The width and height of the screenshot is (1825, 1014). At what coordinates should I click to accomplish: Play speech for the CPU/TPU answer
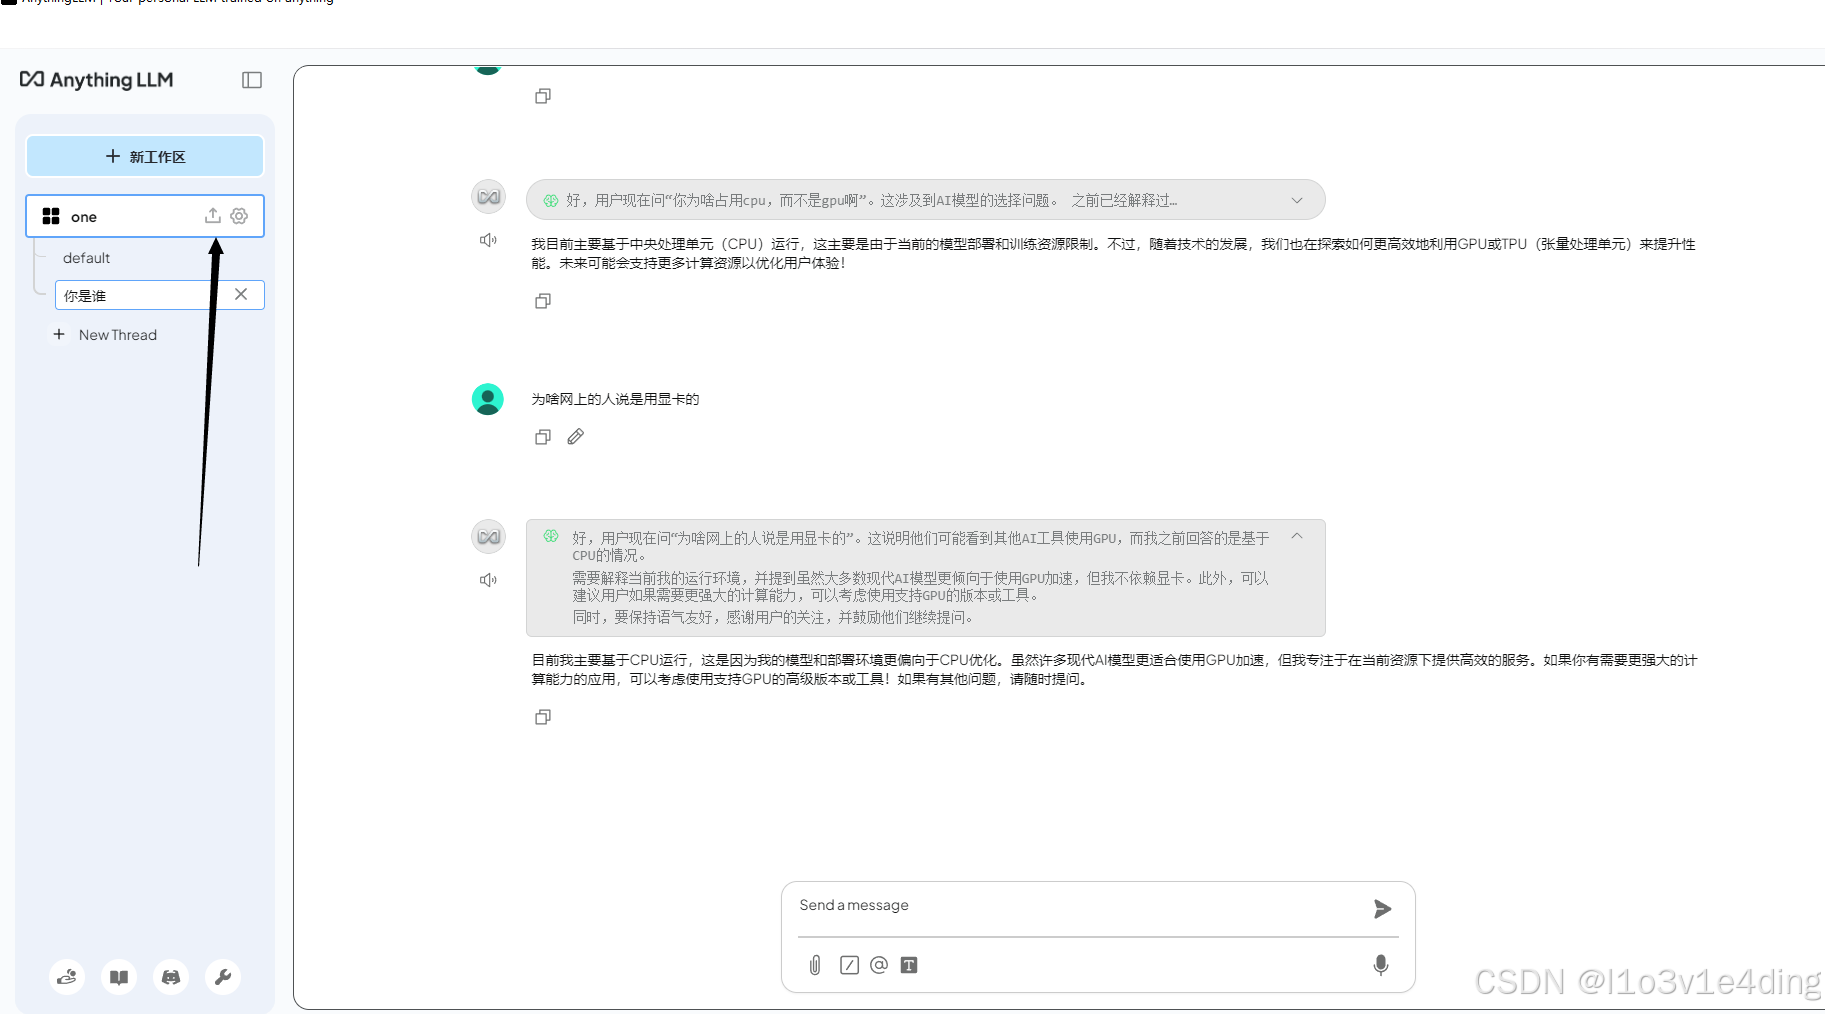[x=488, y=240]
